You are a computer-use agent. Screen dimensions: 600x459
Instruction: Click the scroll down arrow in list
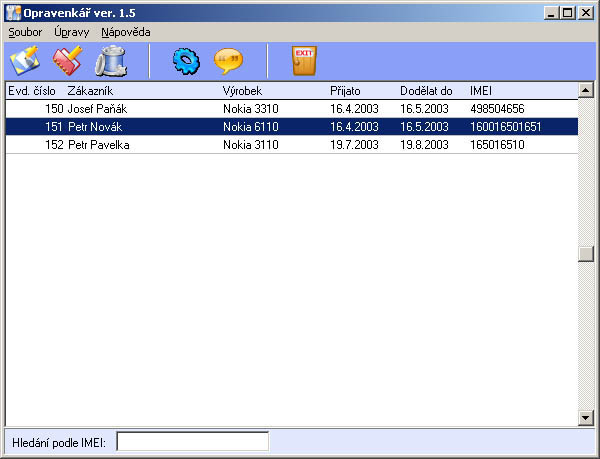point(586,417)
